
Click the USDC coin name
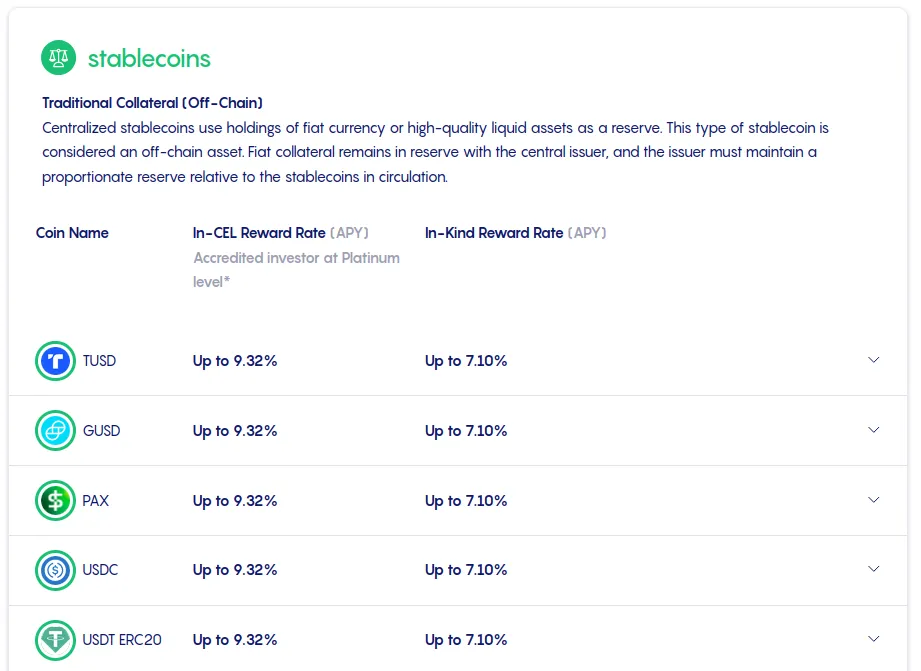coord(100,570)
